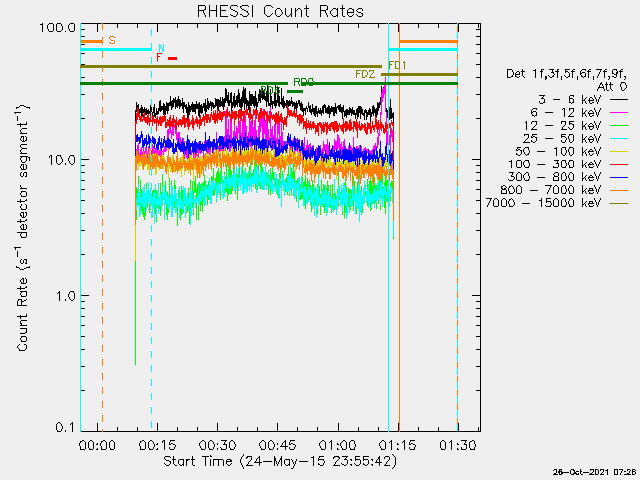Image resolution: width=640 pixels, height=480 pixels.
Task: Click the orange 'S' flag label
Action: tap(112, 40)
